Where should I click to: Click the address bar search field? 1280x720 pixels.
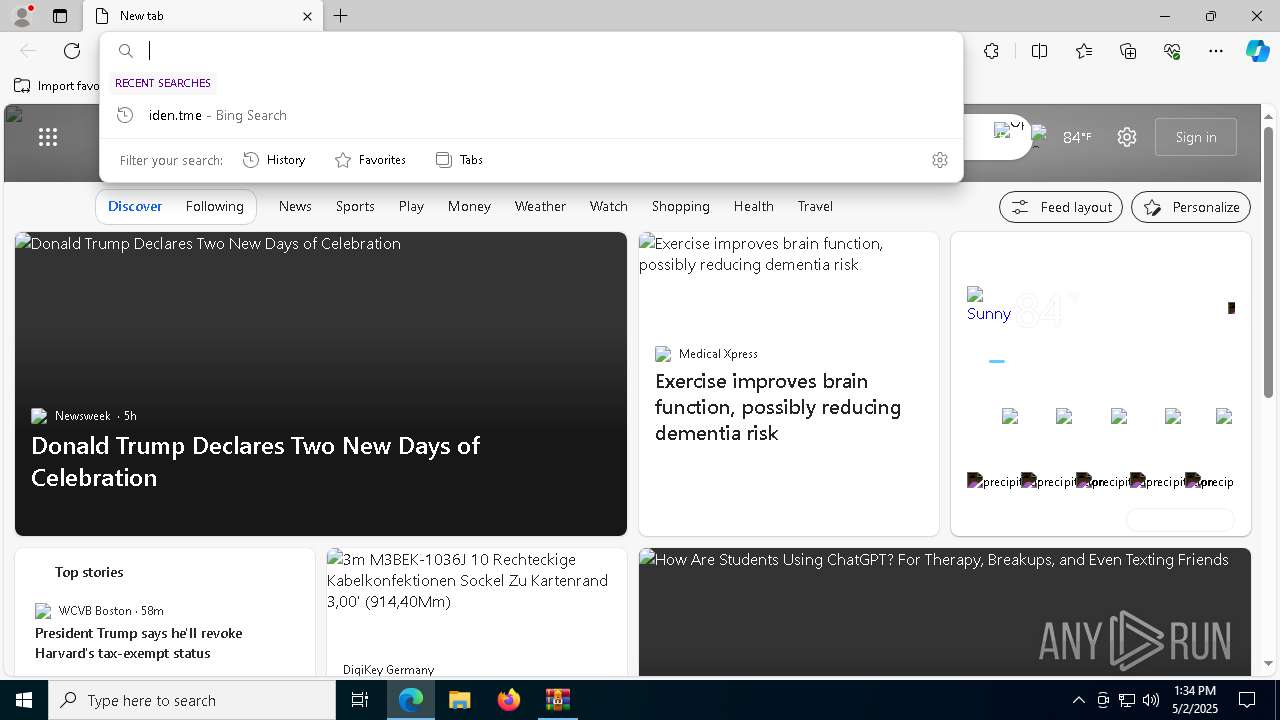point(531,51)
